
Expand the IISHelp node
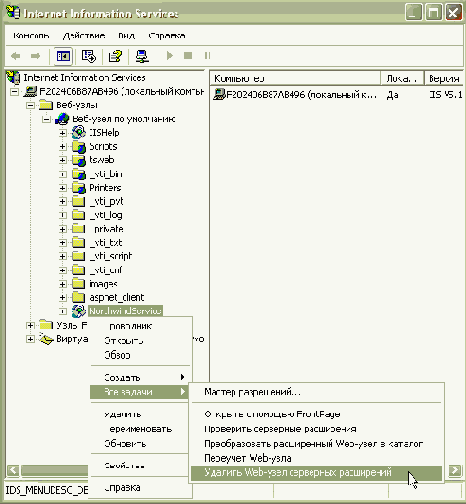pyautogui.click(x=63, y=133)
